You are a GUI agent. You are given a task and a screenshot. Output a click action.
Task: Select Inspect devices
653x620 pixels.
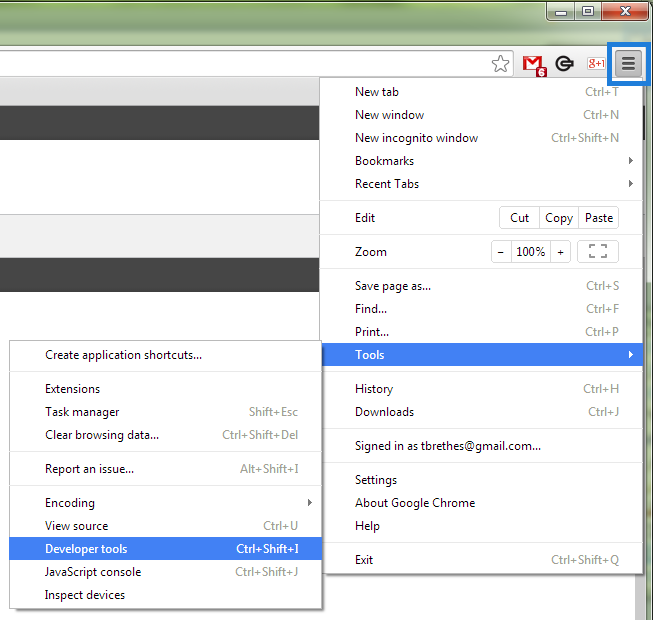coord(165,595)
